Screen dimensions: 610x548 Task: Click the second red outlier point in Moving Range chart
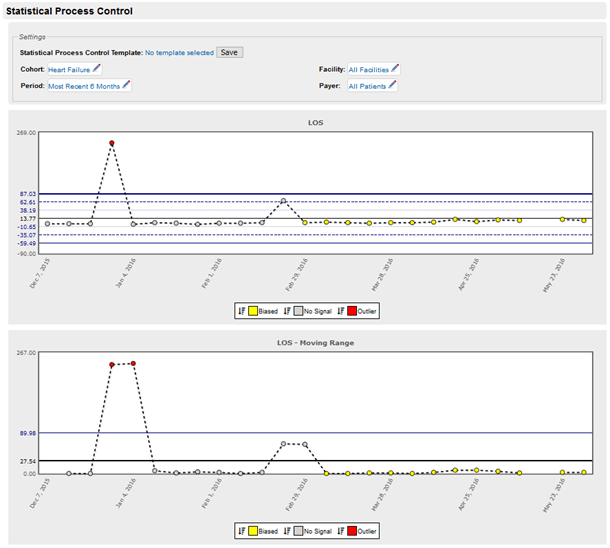point(133,363)
